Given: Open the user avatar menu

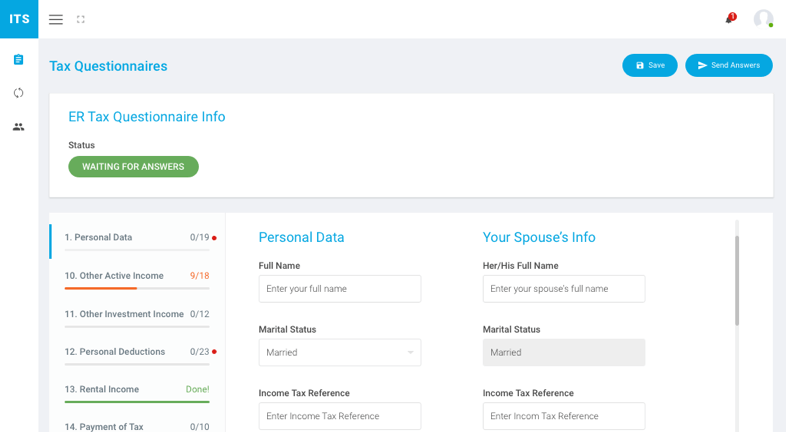Looking at the screenshot, I should 763,19.
